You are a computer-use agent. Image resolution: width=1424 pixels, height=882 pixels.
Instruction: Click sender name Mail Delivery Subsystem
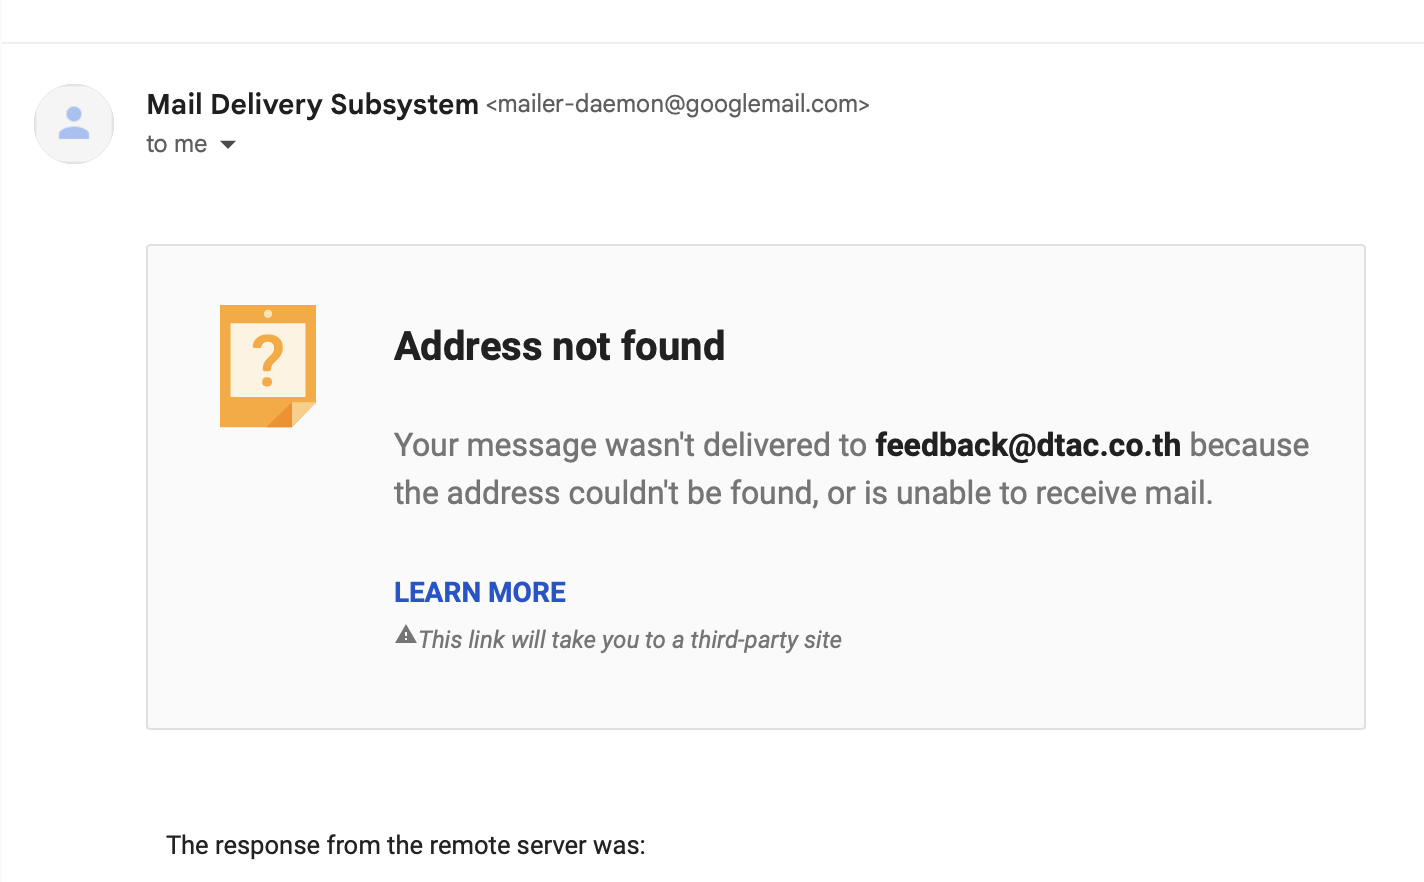point(312,104)
